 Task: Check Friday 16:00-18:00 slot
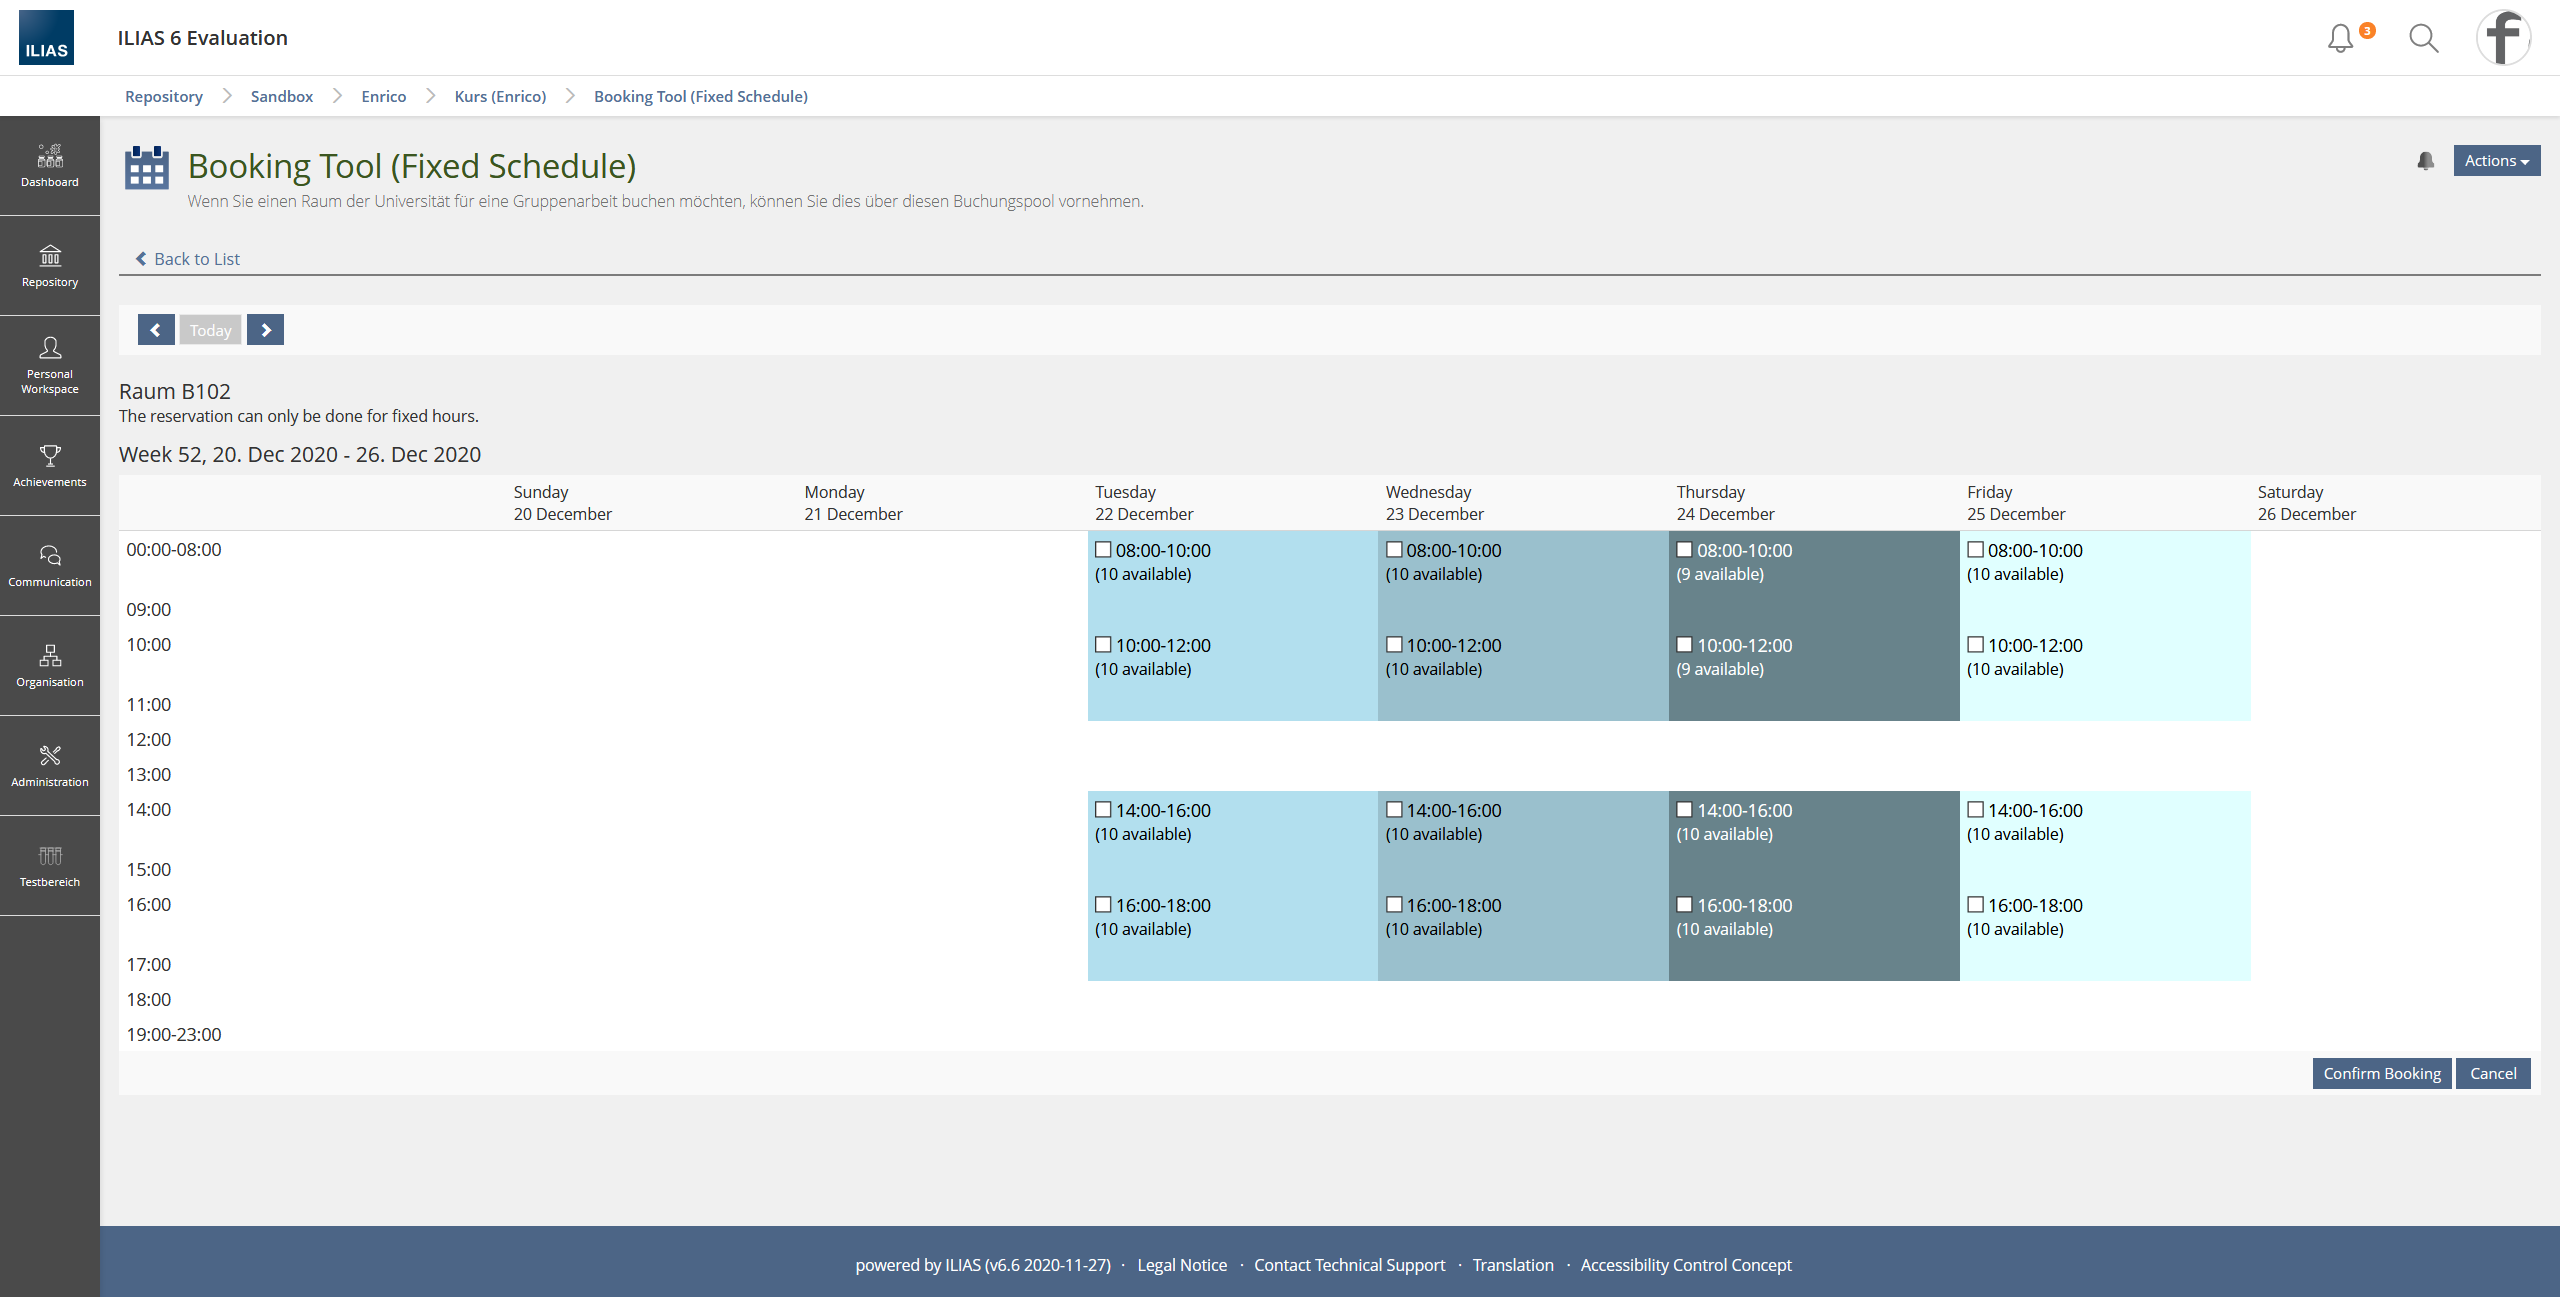(1975, 905)
